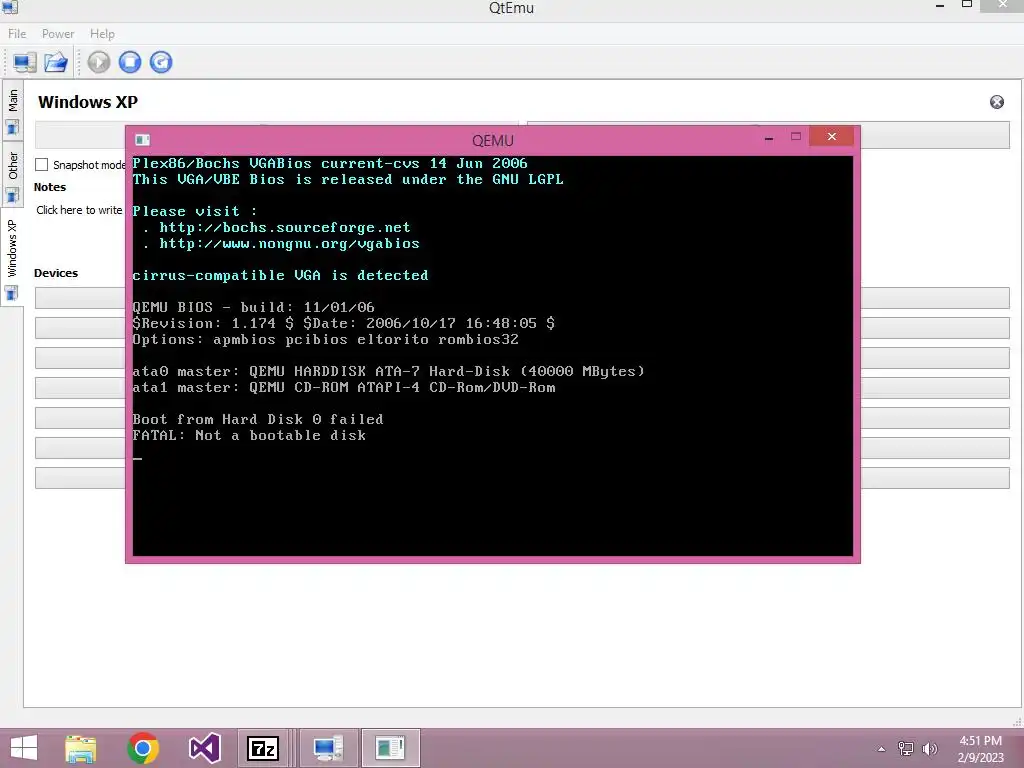This screenshot has width=1024, height=768.
Task: Open the Help menu
Action: [103, 34]
